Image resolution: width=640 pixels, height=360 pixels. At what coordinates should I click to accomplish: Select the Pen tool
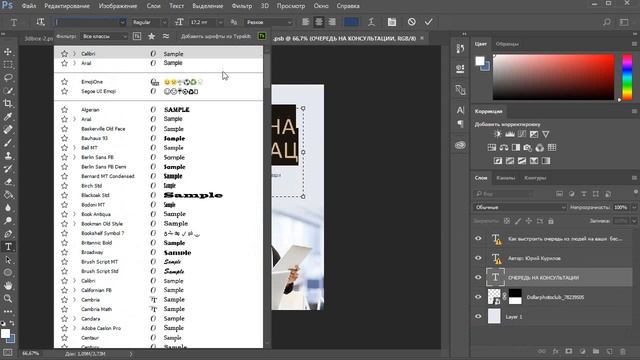[x=8, y=234]
